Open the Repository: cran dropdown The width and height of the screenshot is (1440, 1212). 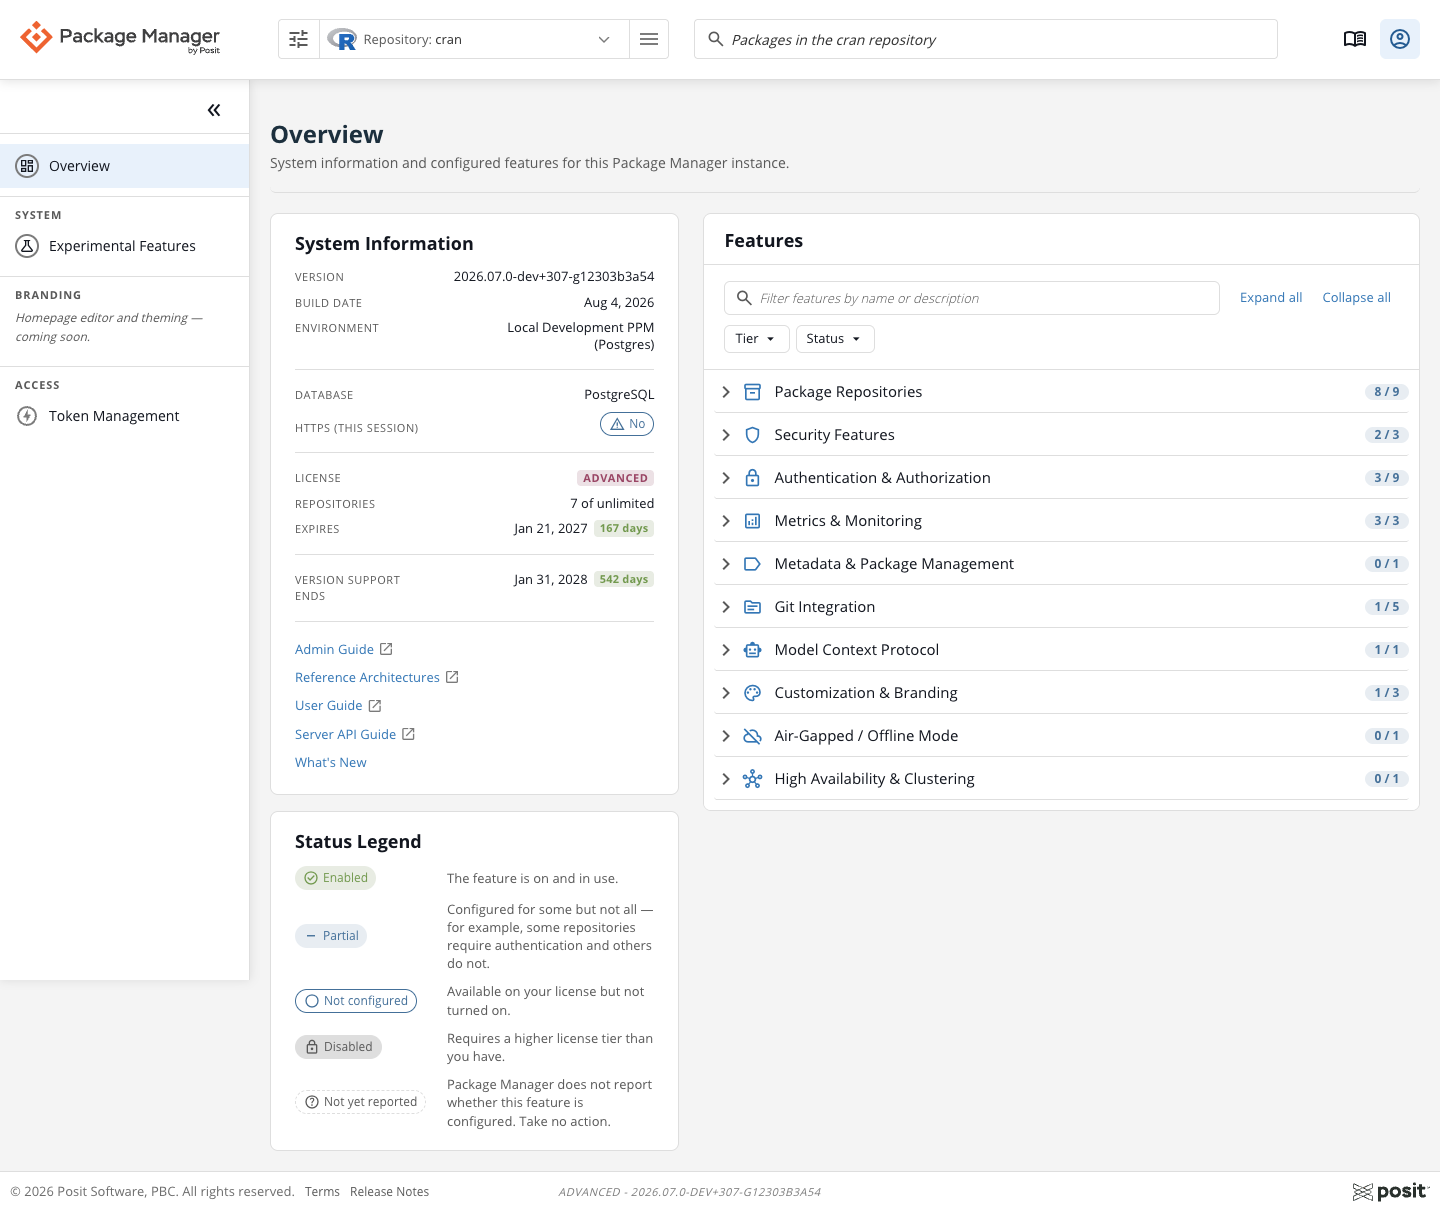(474, 39)
